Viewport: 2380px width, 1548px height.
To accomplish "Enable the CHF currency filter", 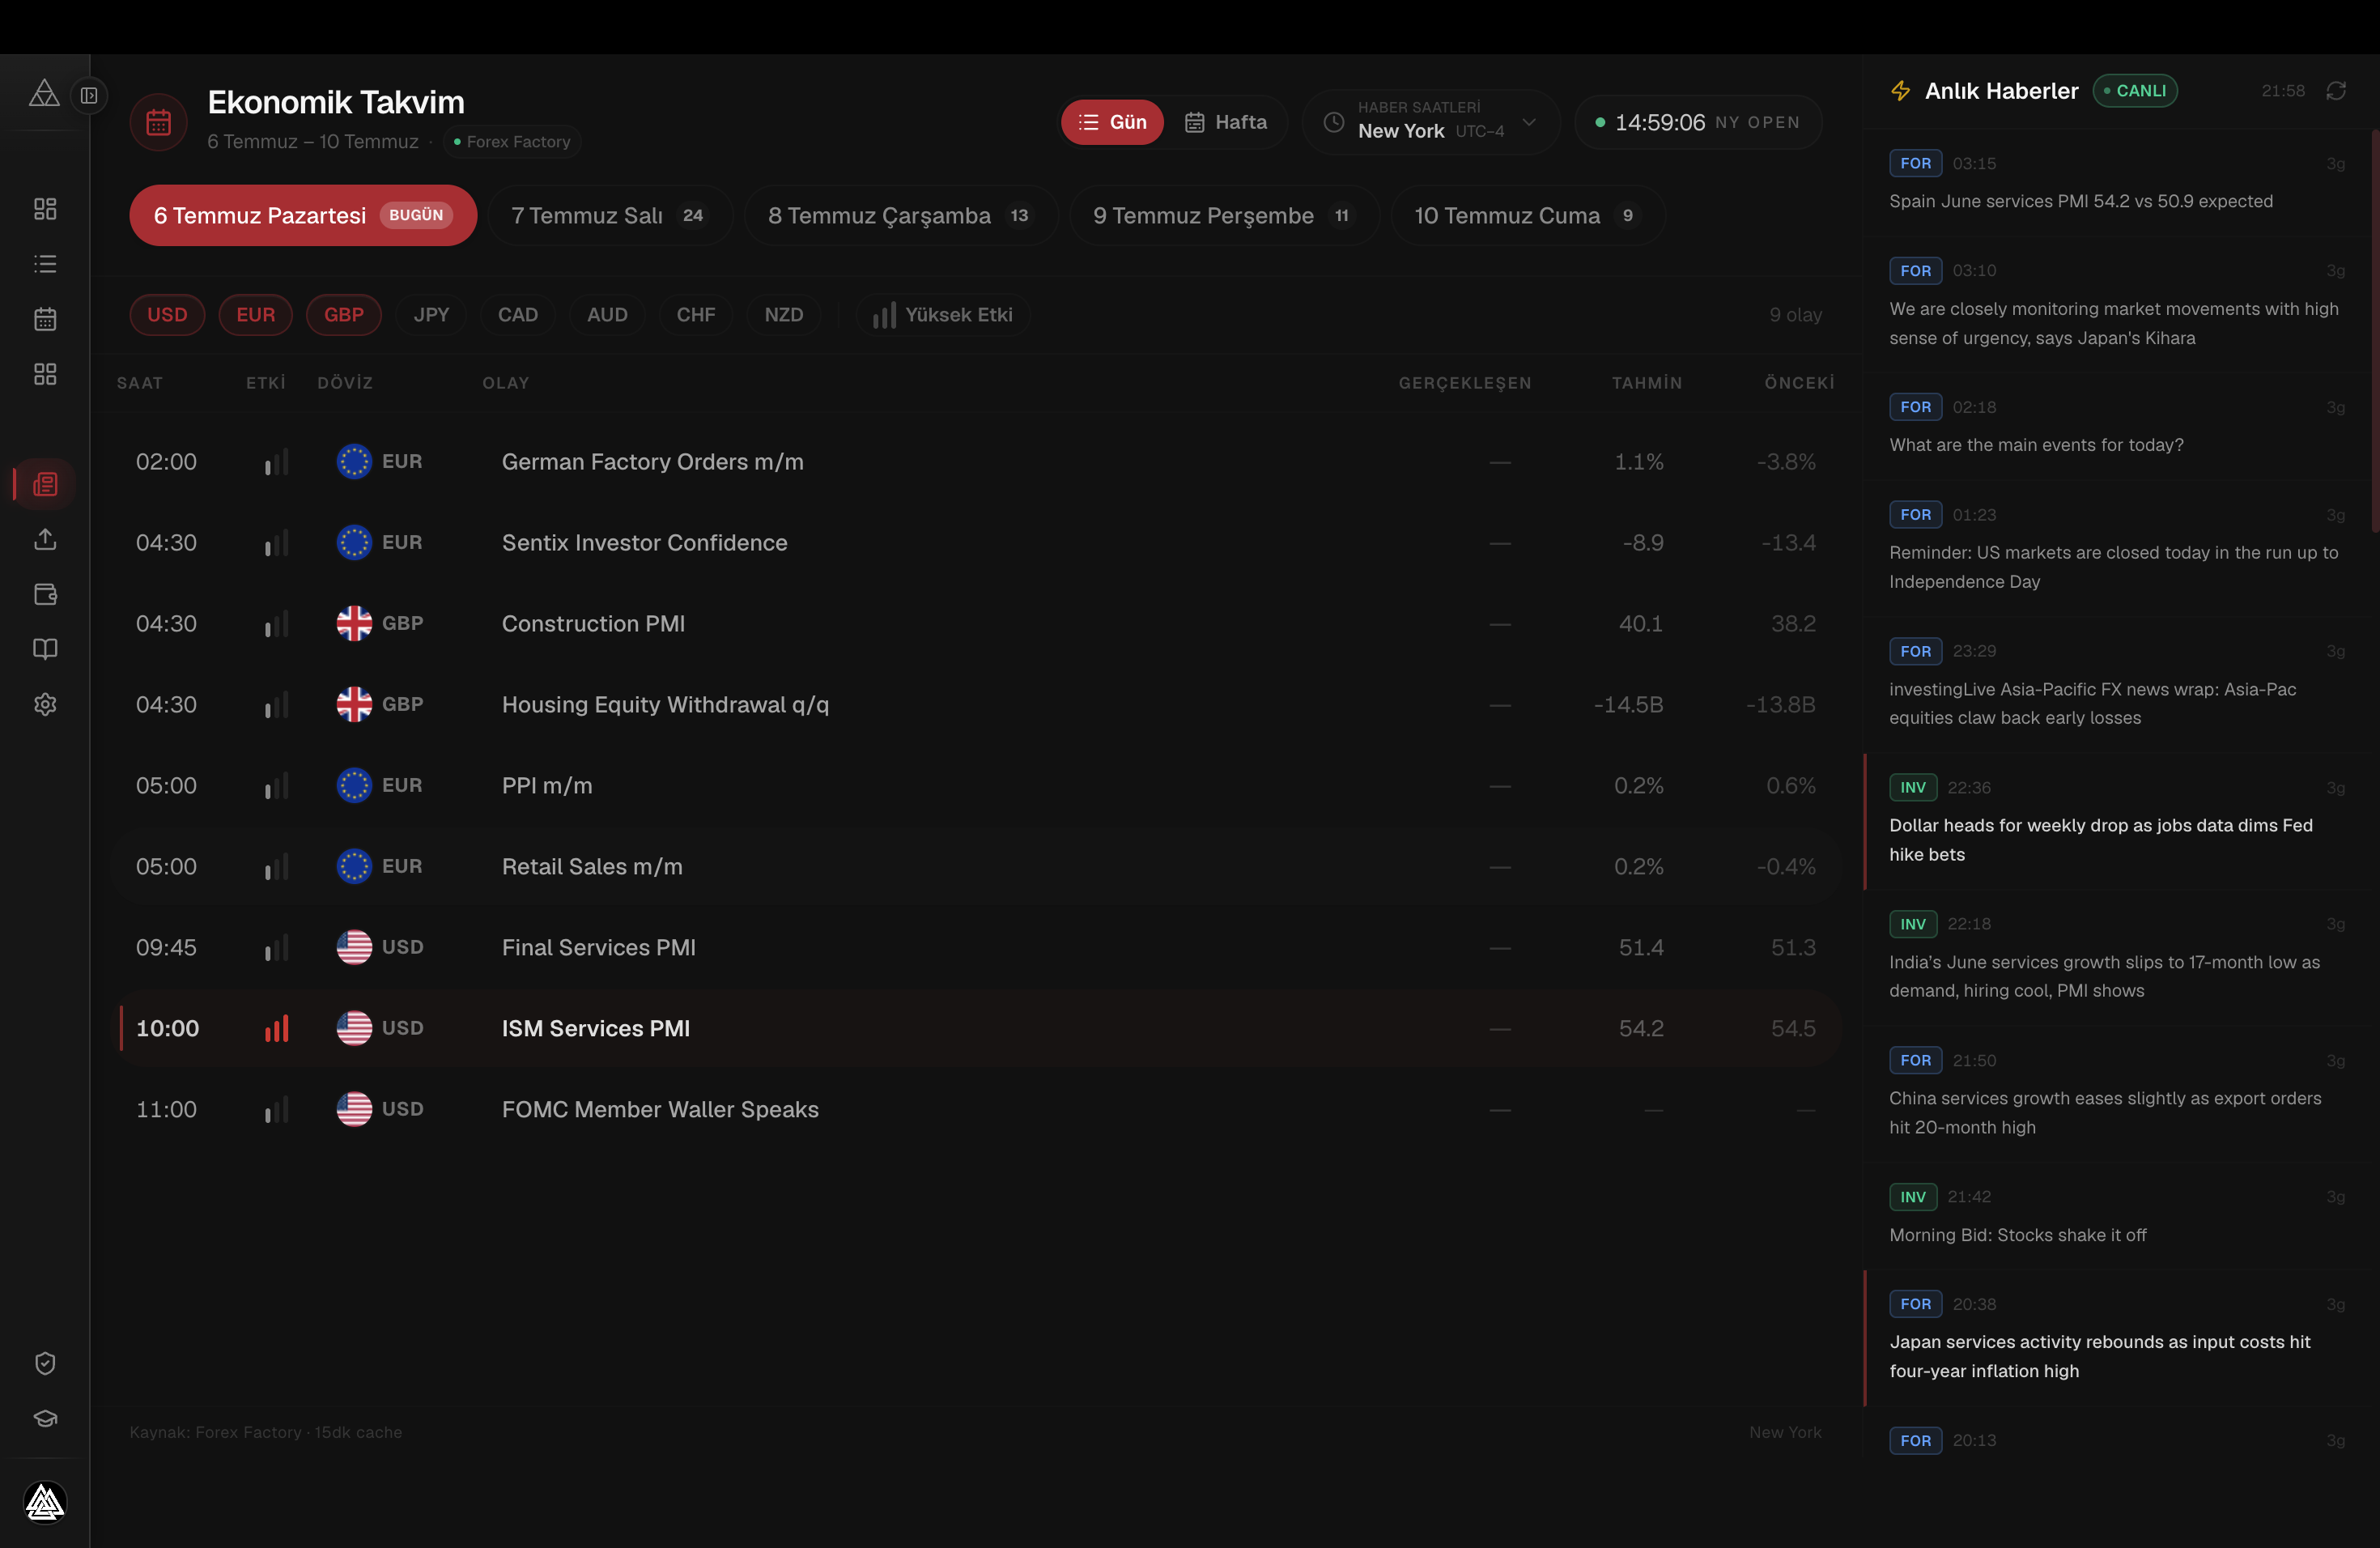I will (x=695, y=315).
